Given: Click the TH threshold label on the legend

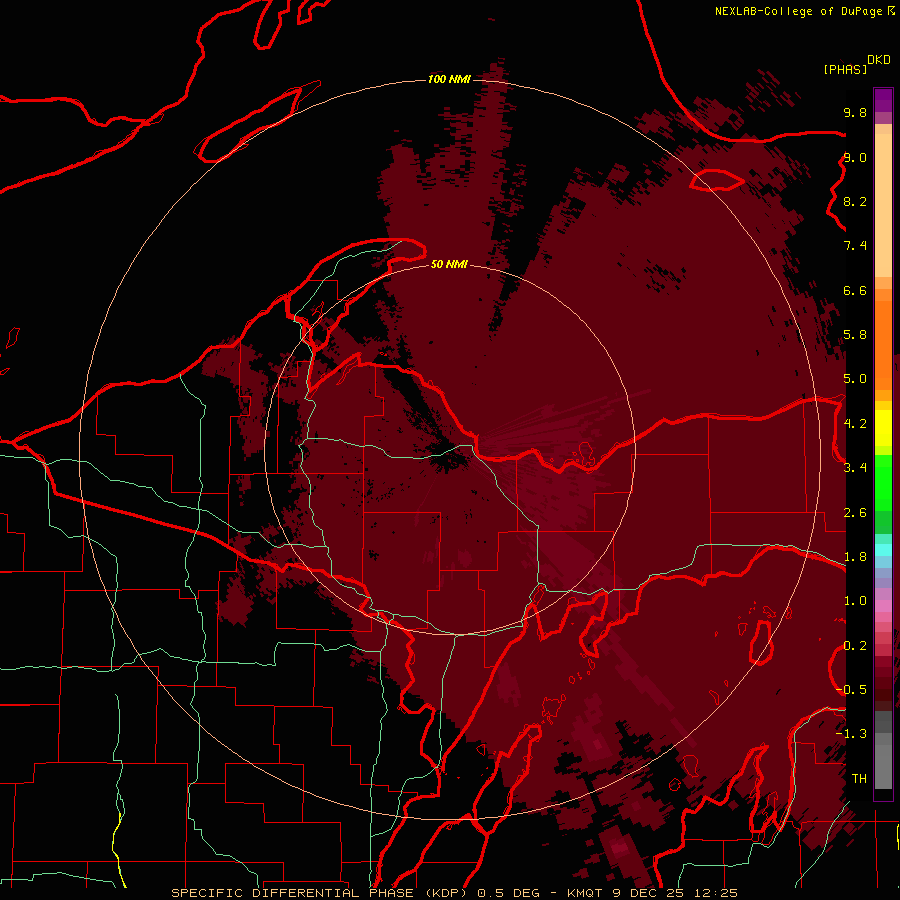Looking at the screenshot, I should point(859,779).
